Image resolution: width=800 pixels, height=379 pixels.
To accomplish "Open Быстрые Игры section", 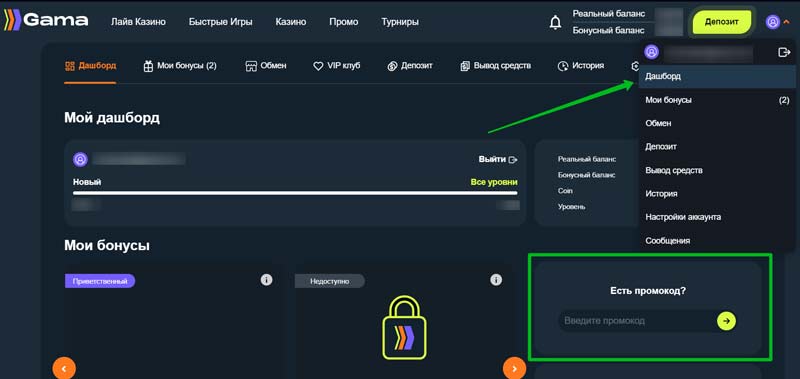I will click(x=220, y=22).
